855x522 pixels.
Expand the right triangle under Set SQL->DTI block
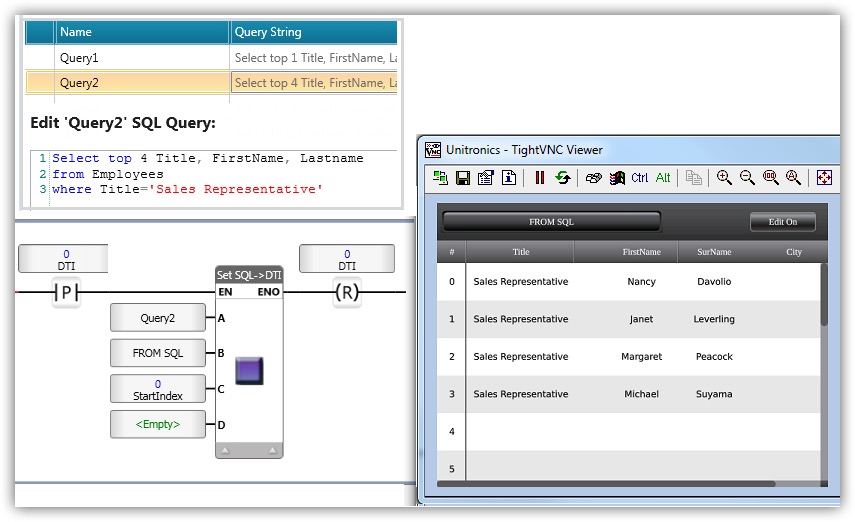tap(272, 451)
